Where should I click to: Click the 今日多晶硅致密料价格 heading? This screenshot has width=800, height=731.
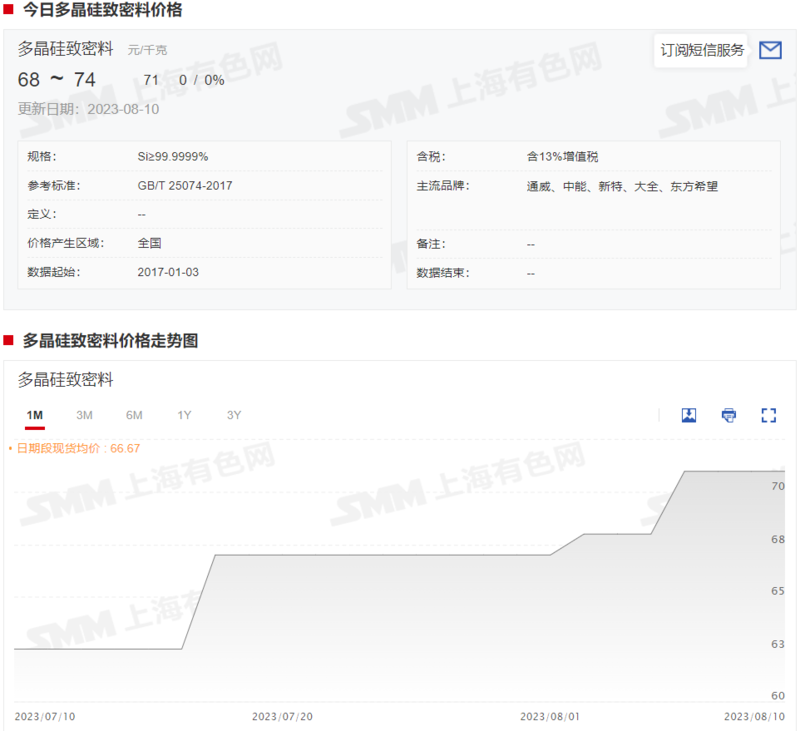click(102, 9)
